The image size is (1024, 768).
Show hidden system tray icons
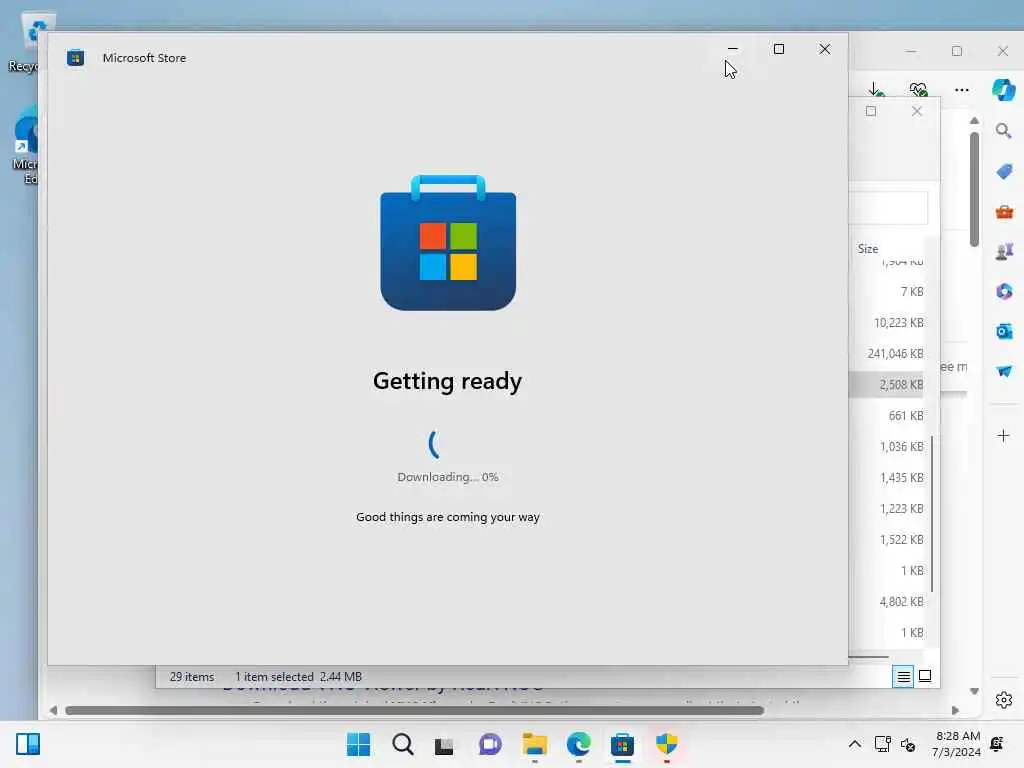(854, 744)
